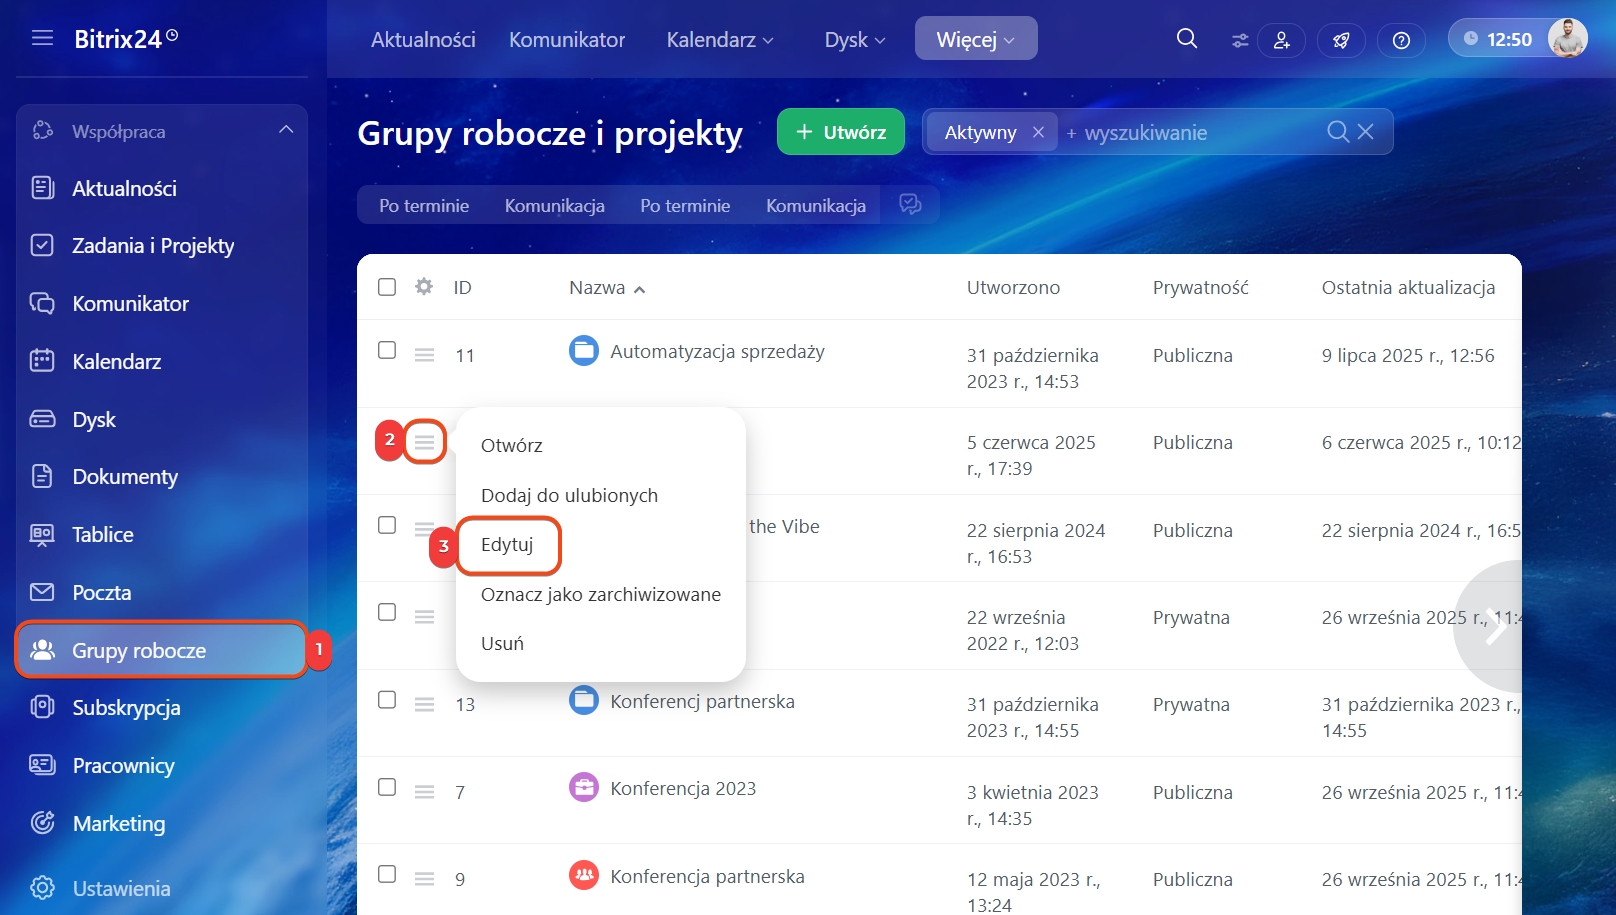Open Marketing in the sidebar
This screenshot has height=915, width=1616.
pos(119,823)
